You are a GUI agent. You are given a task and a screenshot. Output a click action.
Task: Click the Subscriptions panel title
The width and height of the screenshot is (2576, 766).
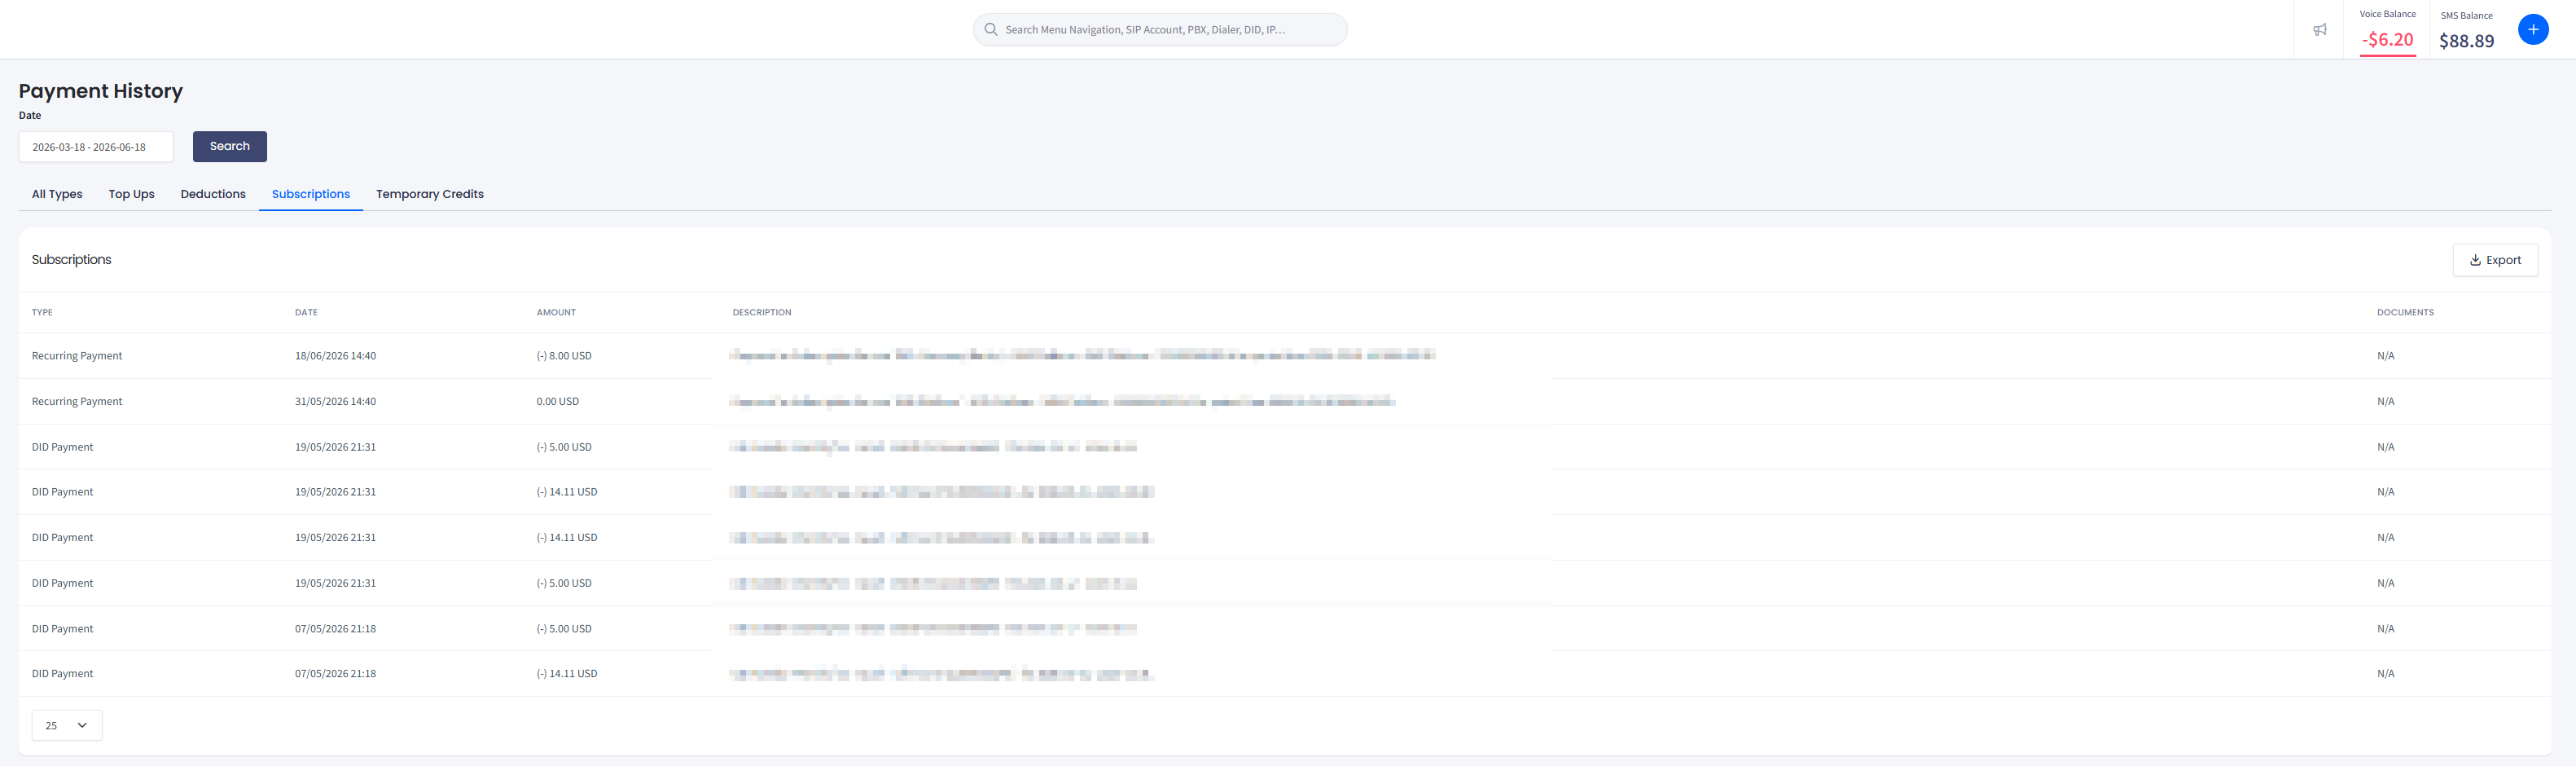point(71,260)
